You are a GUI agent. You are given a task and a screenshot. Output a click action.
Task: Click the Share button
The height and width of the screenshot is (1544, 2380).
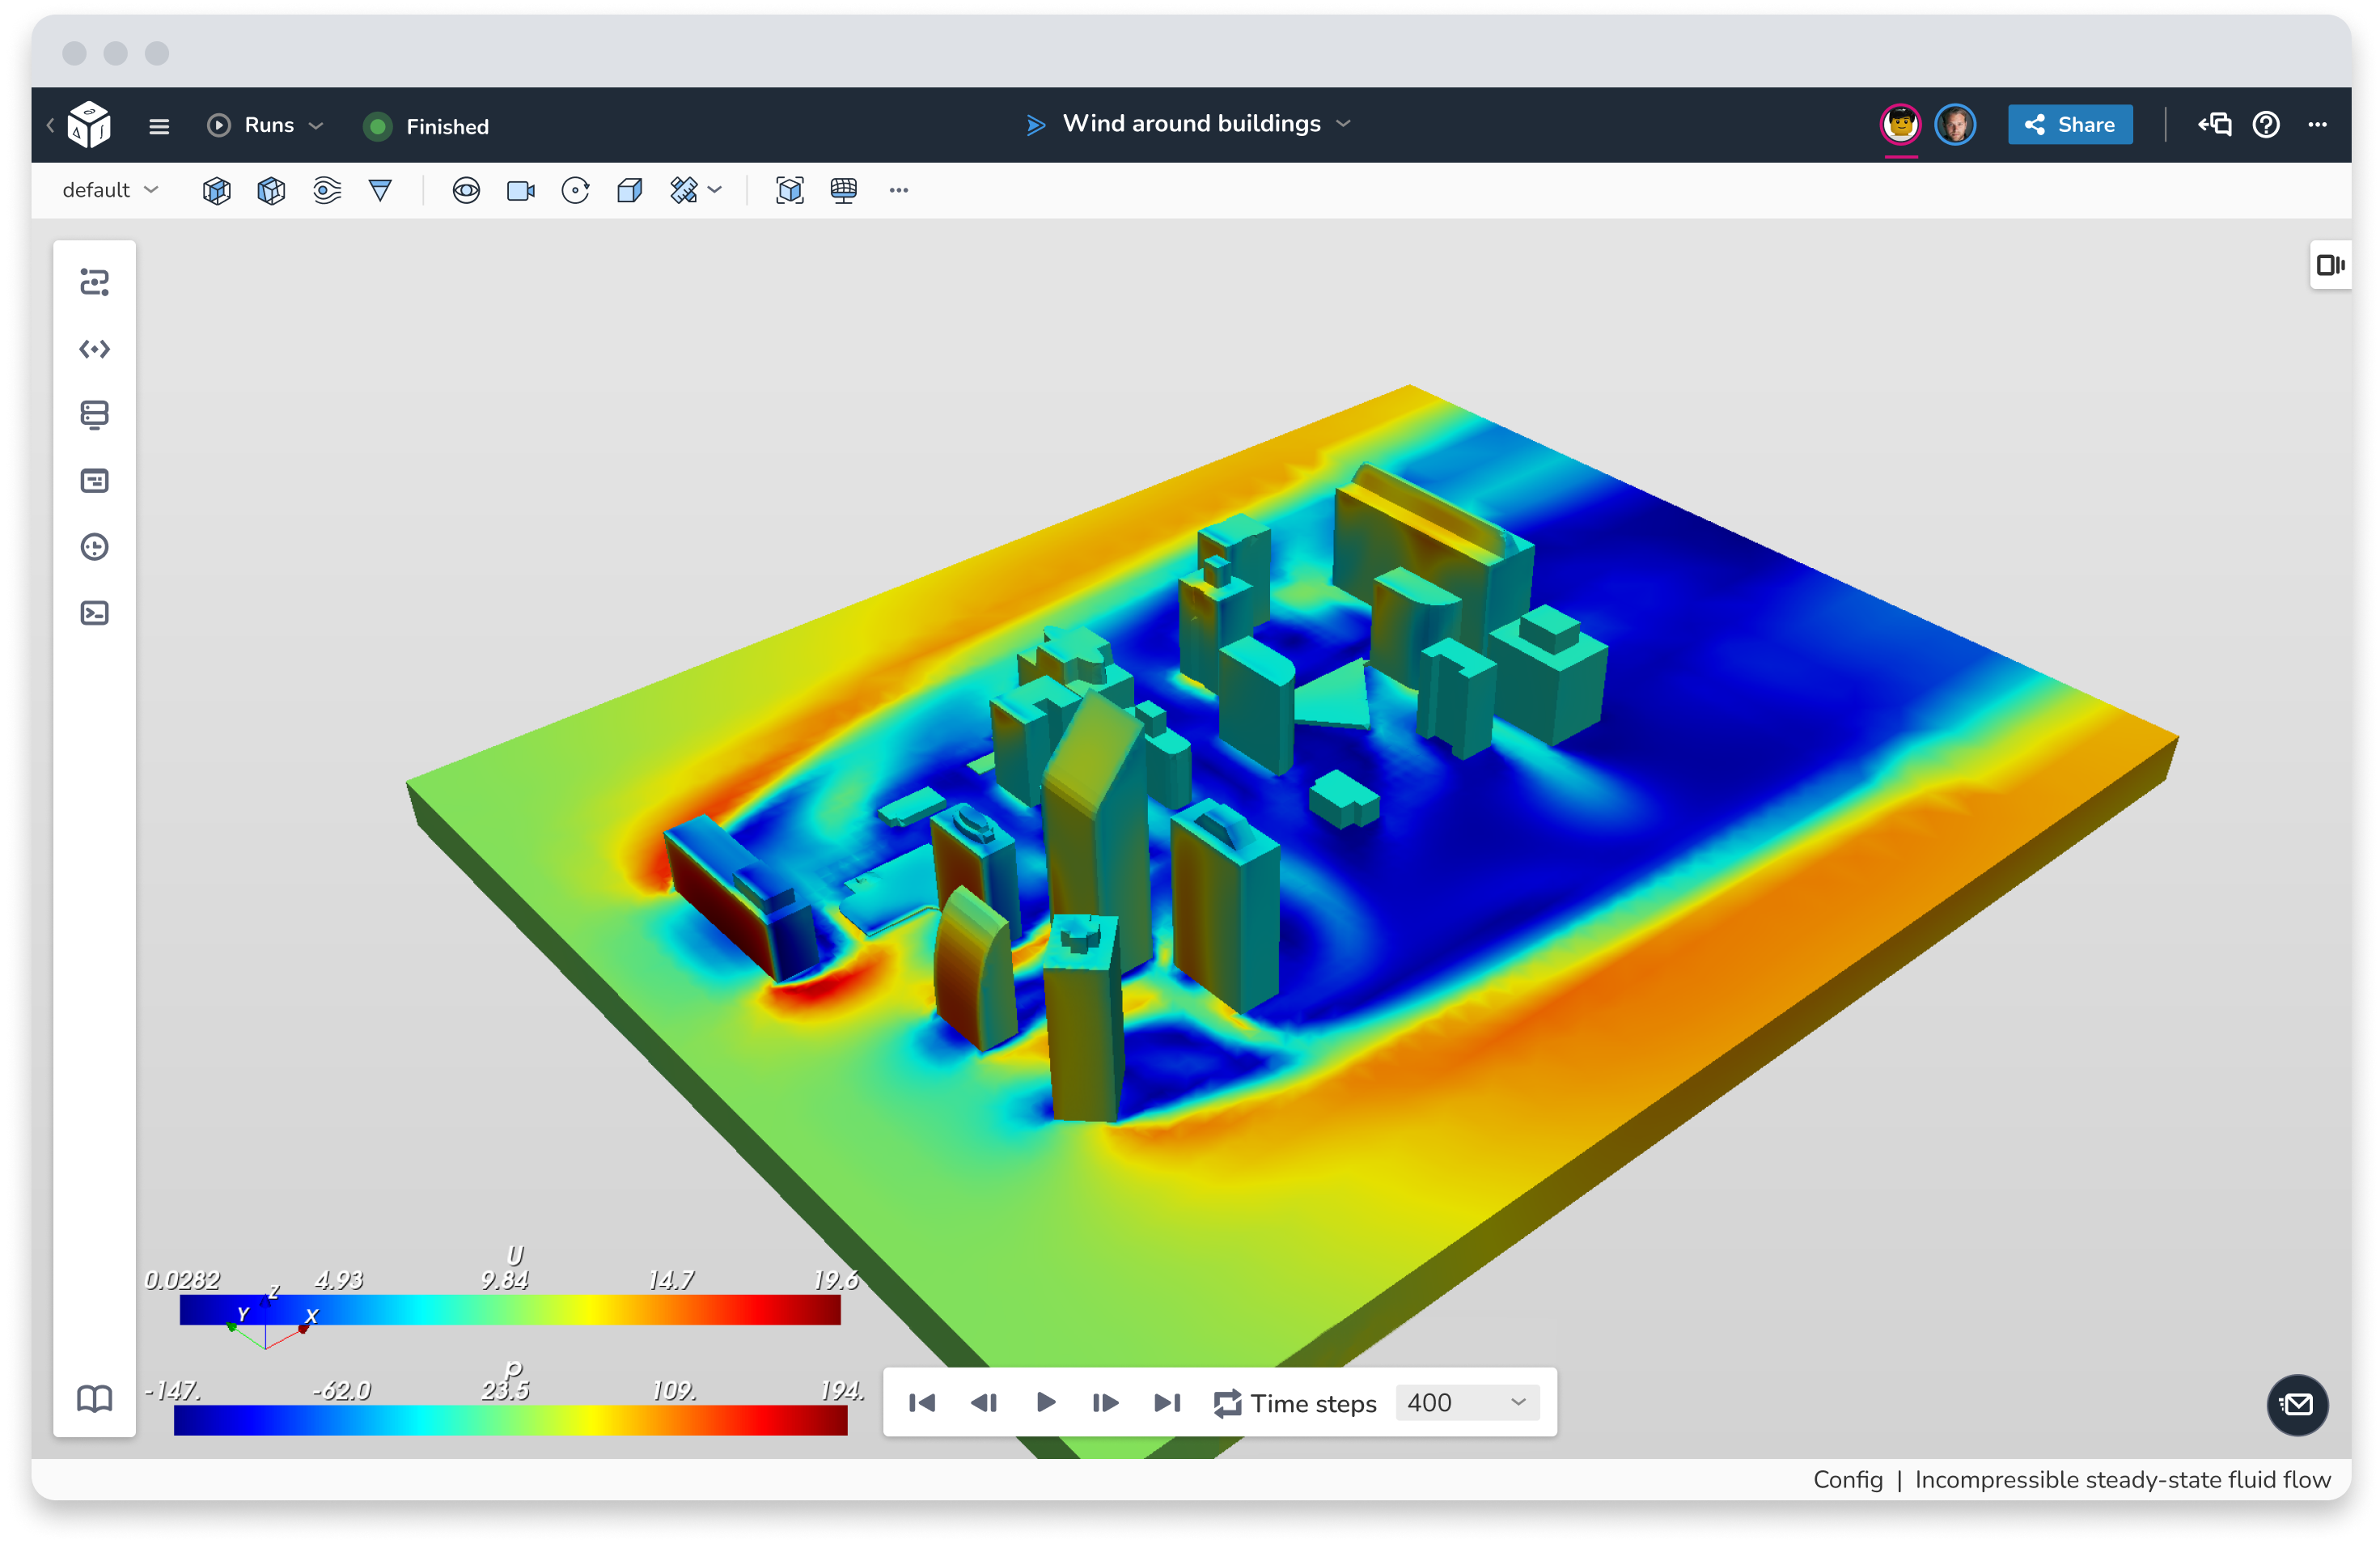point(2069,125)
